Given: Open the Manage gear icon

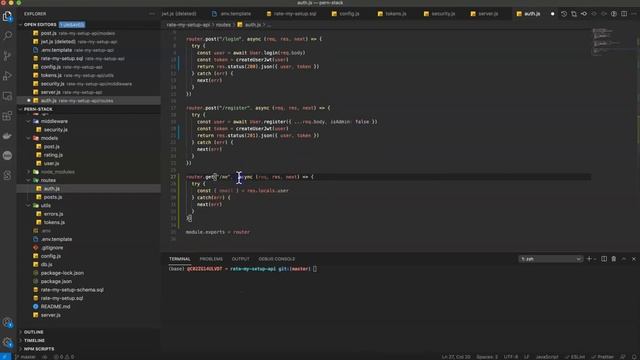Looking at the screenshot, I should 7,342.
